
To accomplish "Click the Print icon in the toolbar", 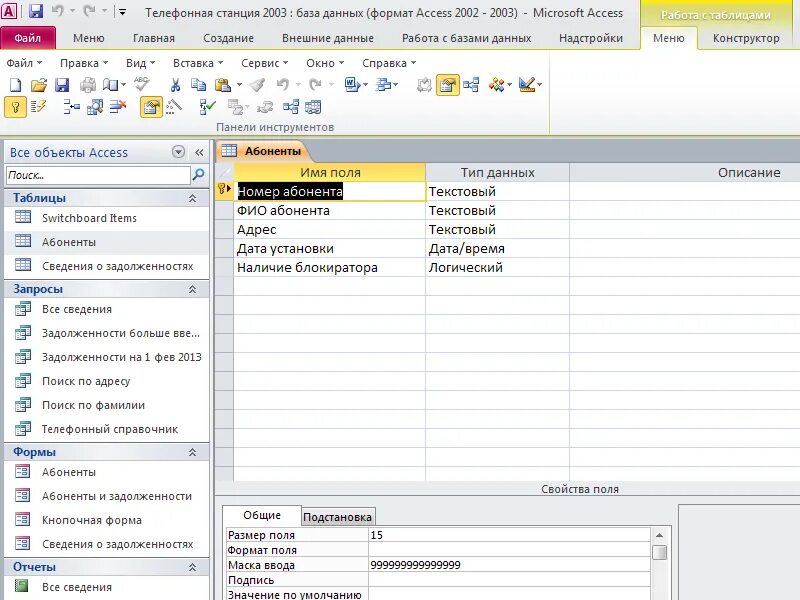I will 88,85.
